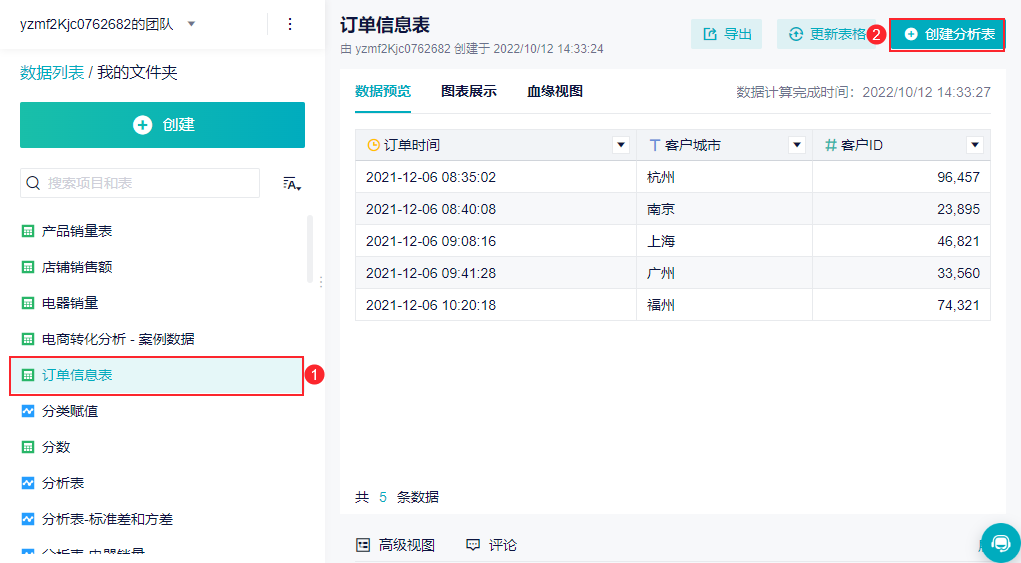
Task: Click the 数据列表 breadcrumb link
Action: 52,72
